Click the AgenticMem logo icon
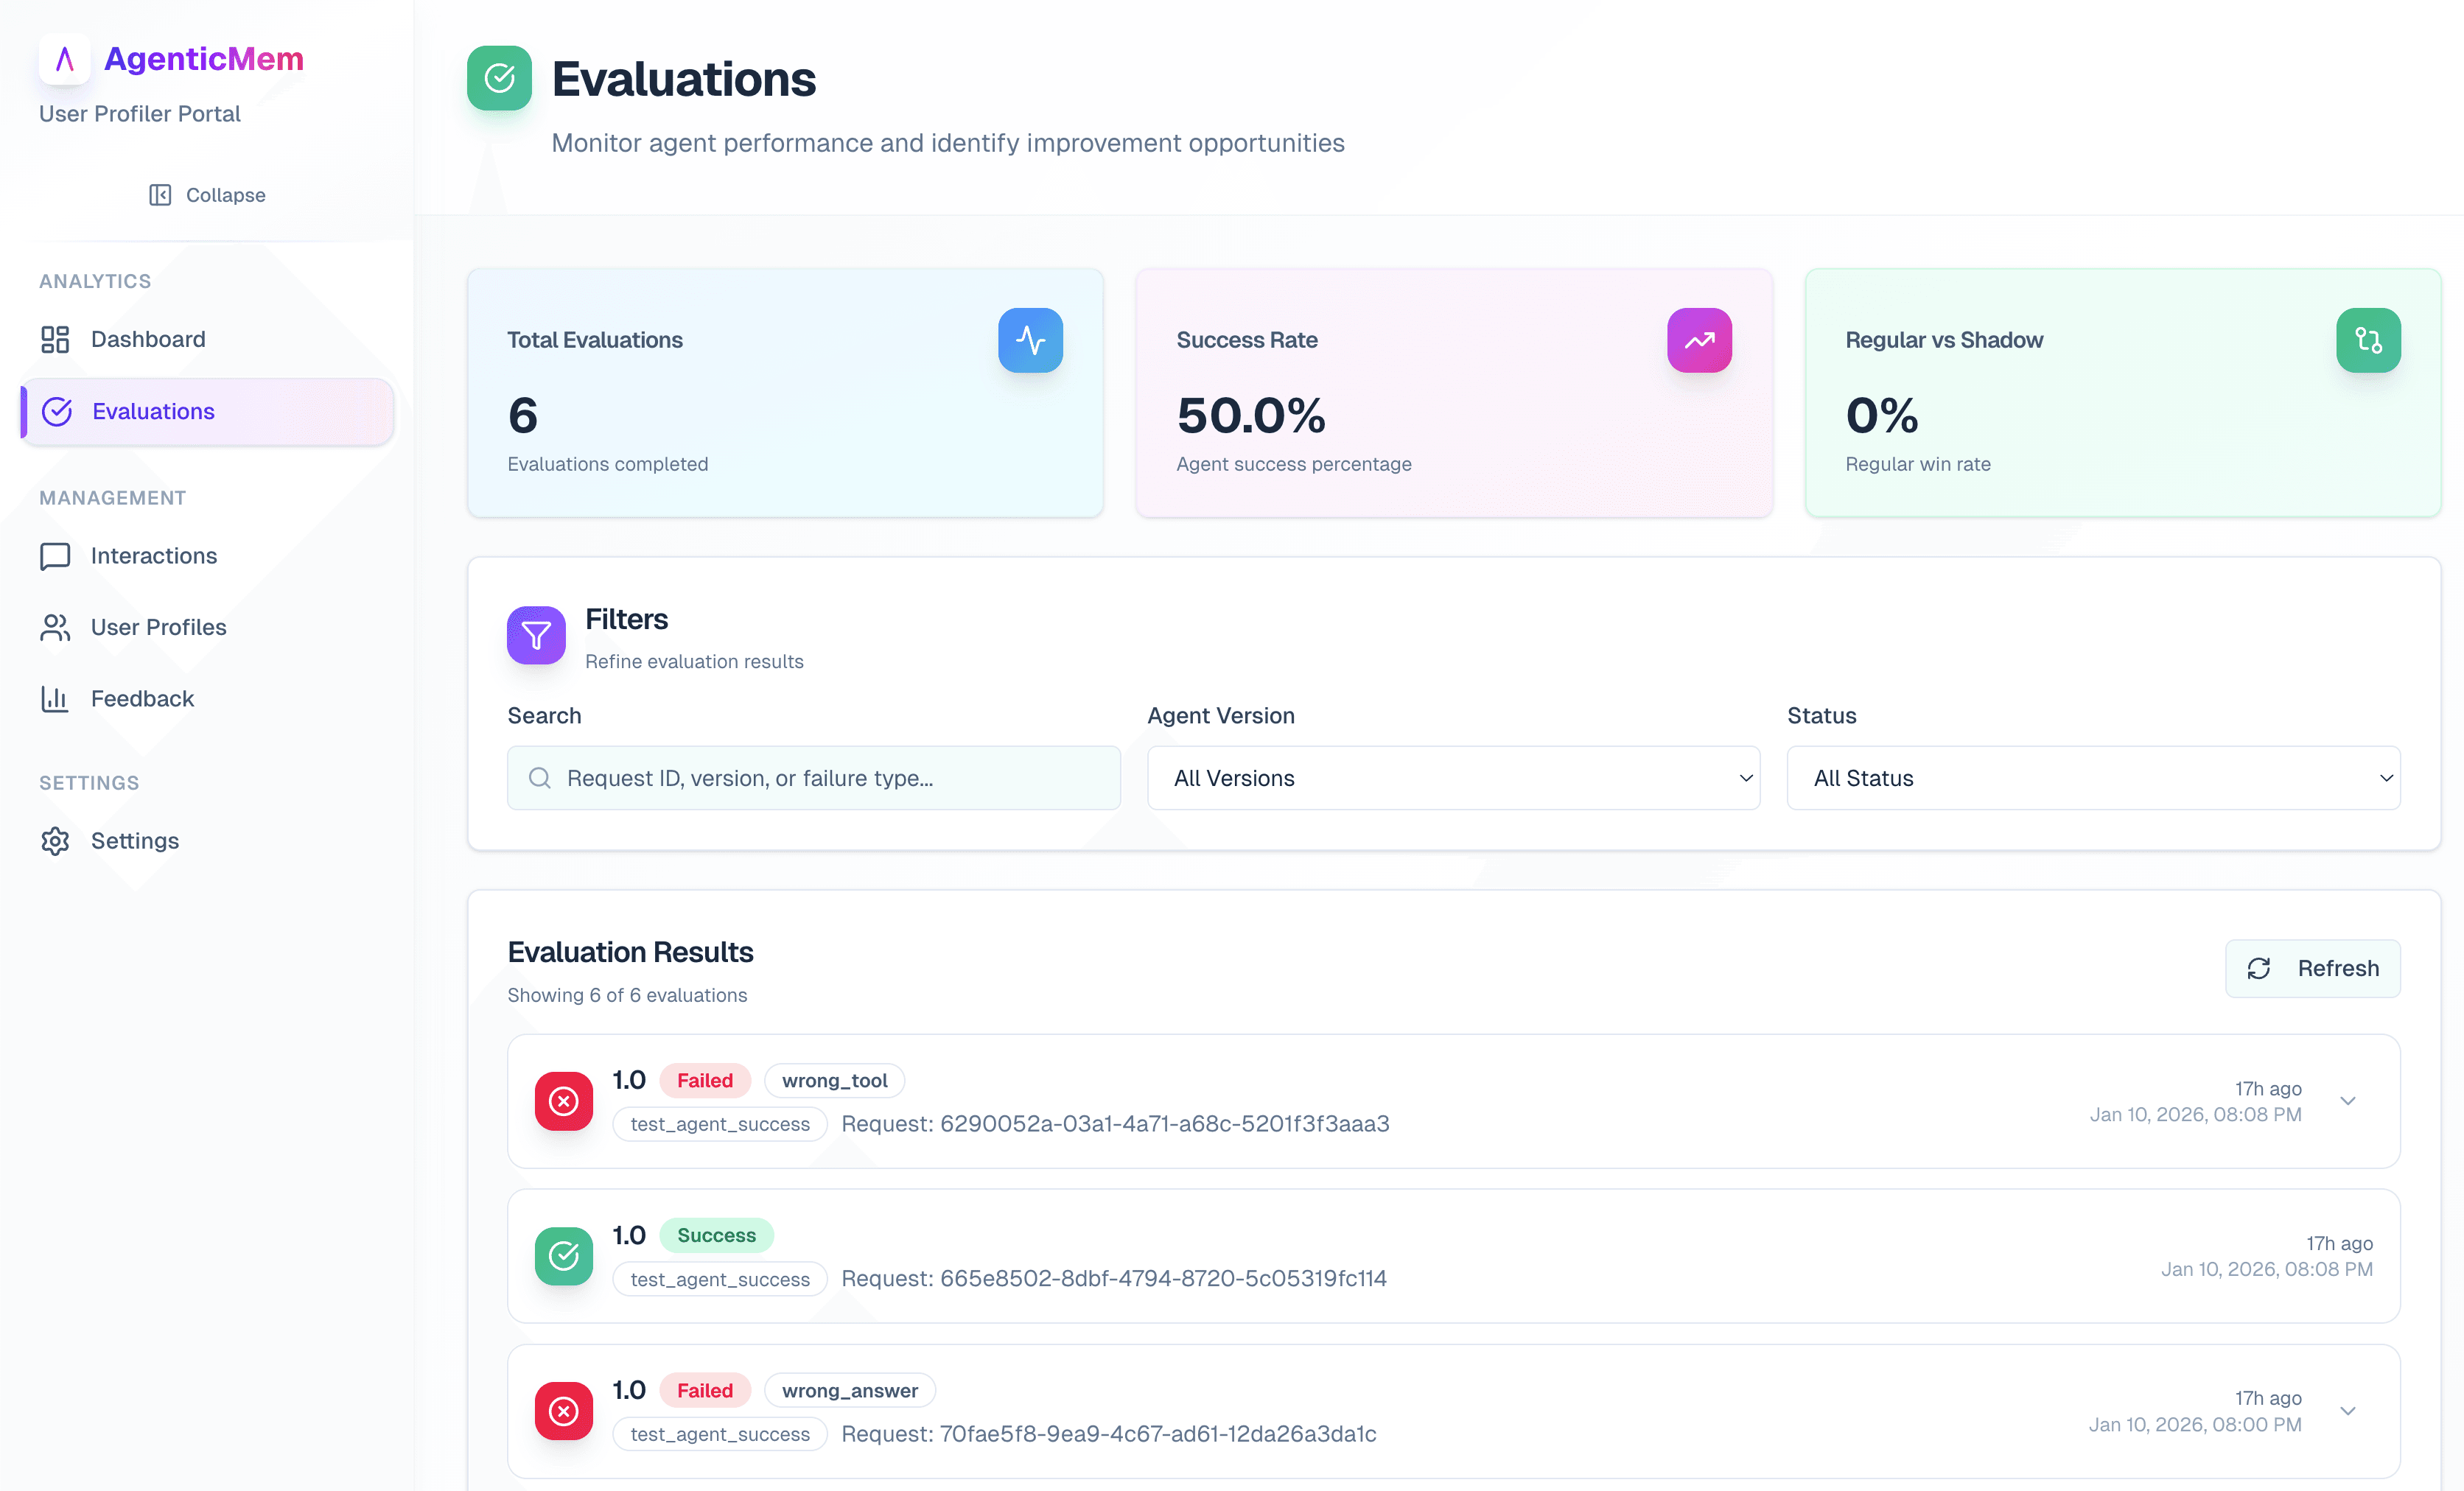 [64, 59]
